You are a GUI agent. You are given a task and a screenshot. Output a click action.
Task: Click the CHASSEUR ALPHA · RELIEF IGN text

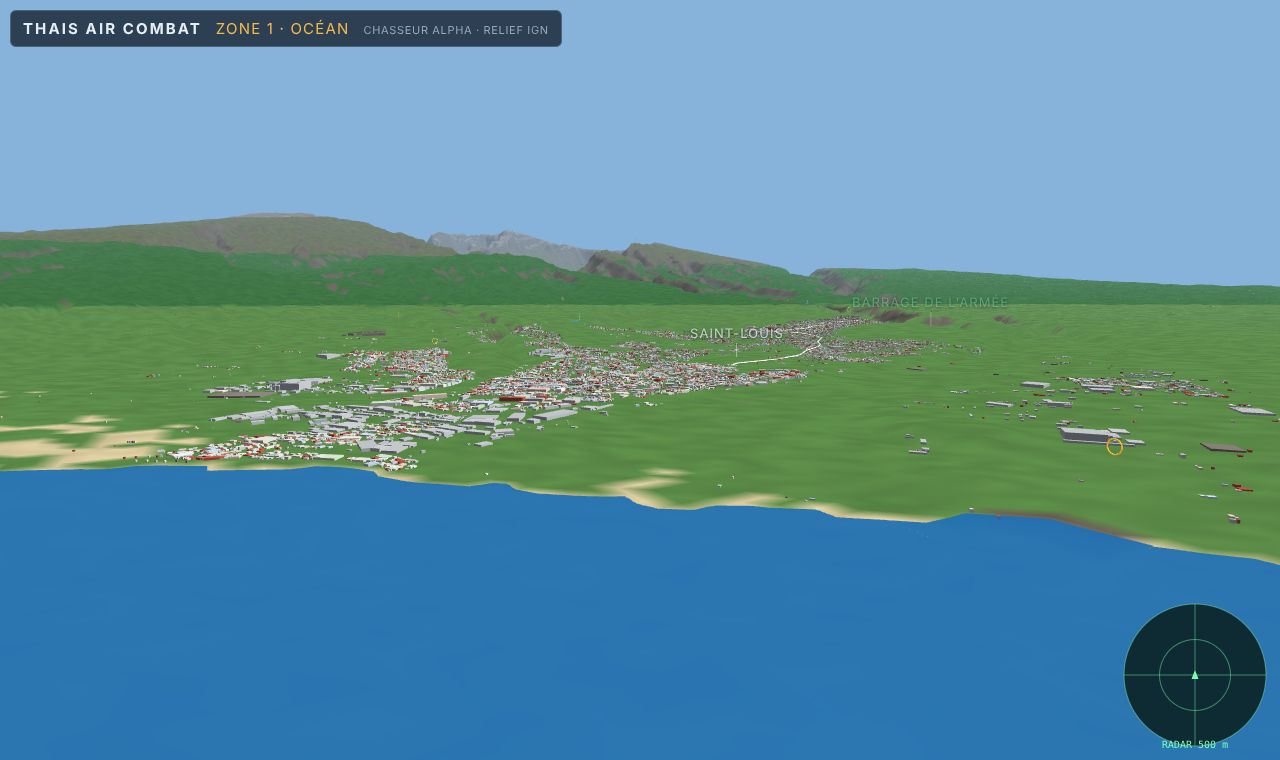point(456,30)
